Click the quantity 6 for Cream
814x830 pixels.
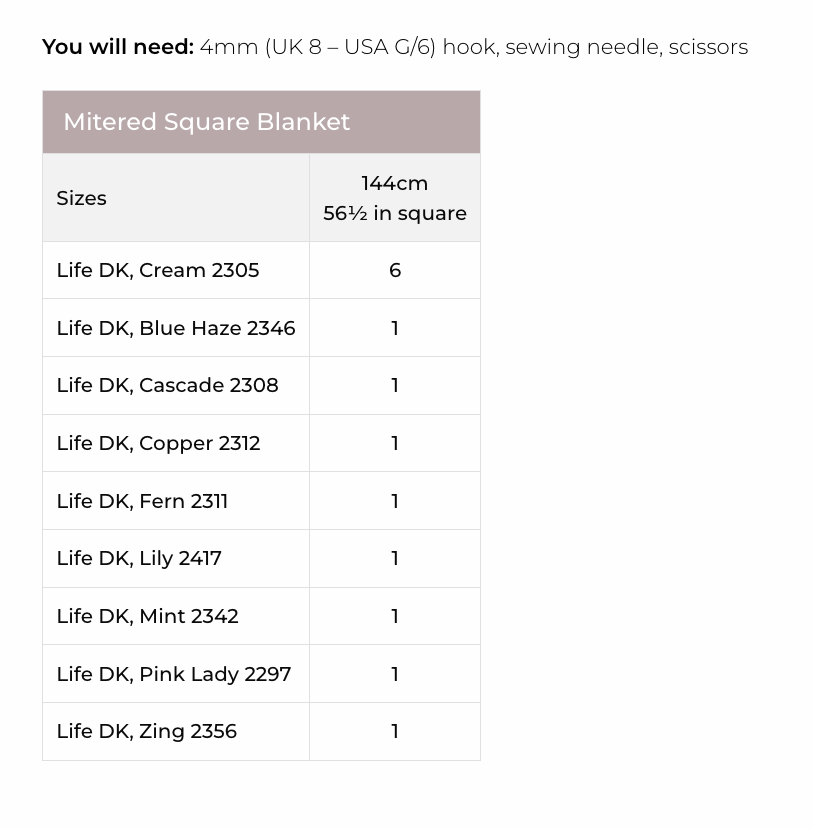click(x=395, y=270)
